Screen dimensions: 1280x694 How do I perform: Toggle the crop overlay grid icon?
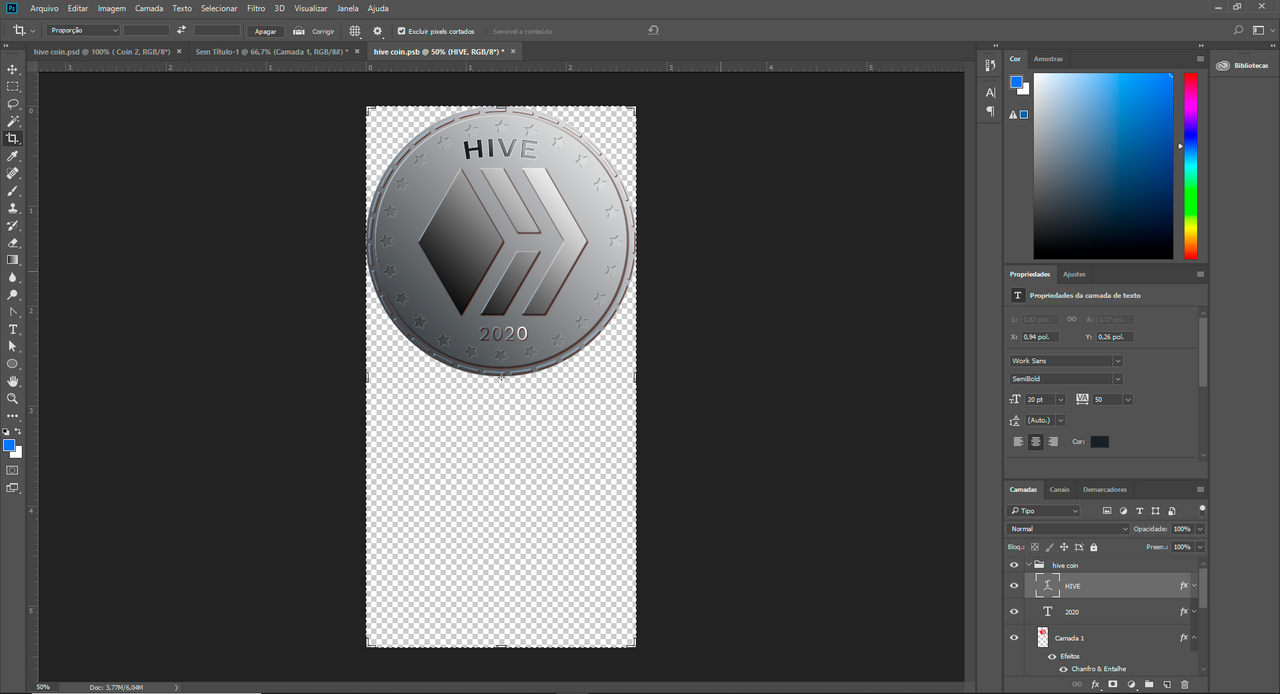pyautogui.click(x=354, y=31)
